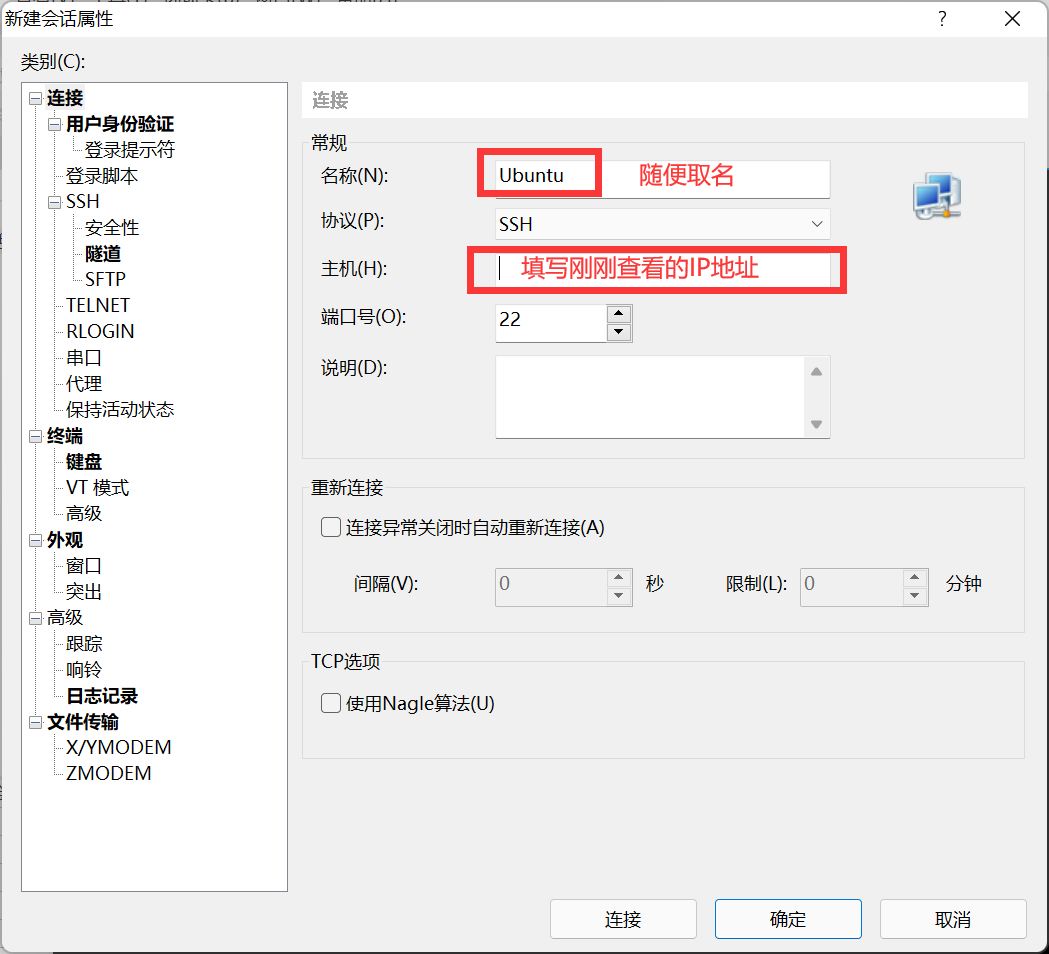Open the 安全性 category
This screenshot has height=954, width=1049.
(112, 228)
